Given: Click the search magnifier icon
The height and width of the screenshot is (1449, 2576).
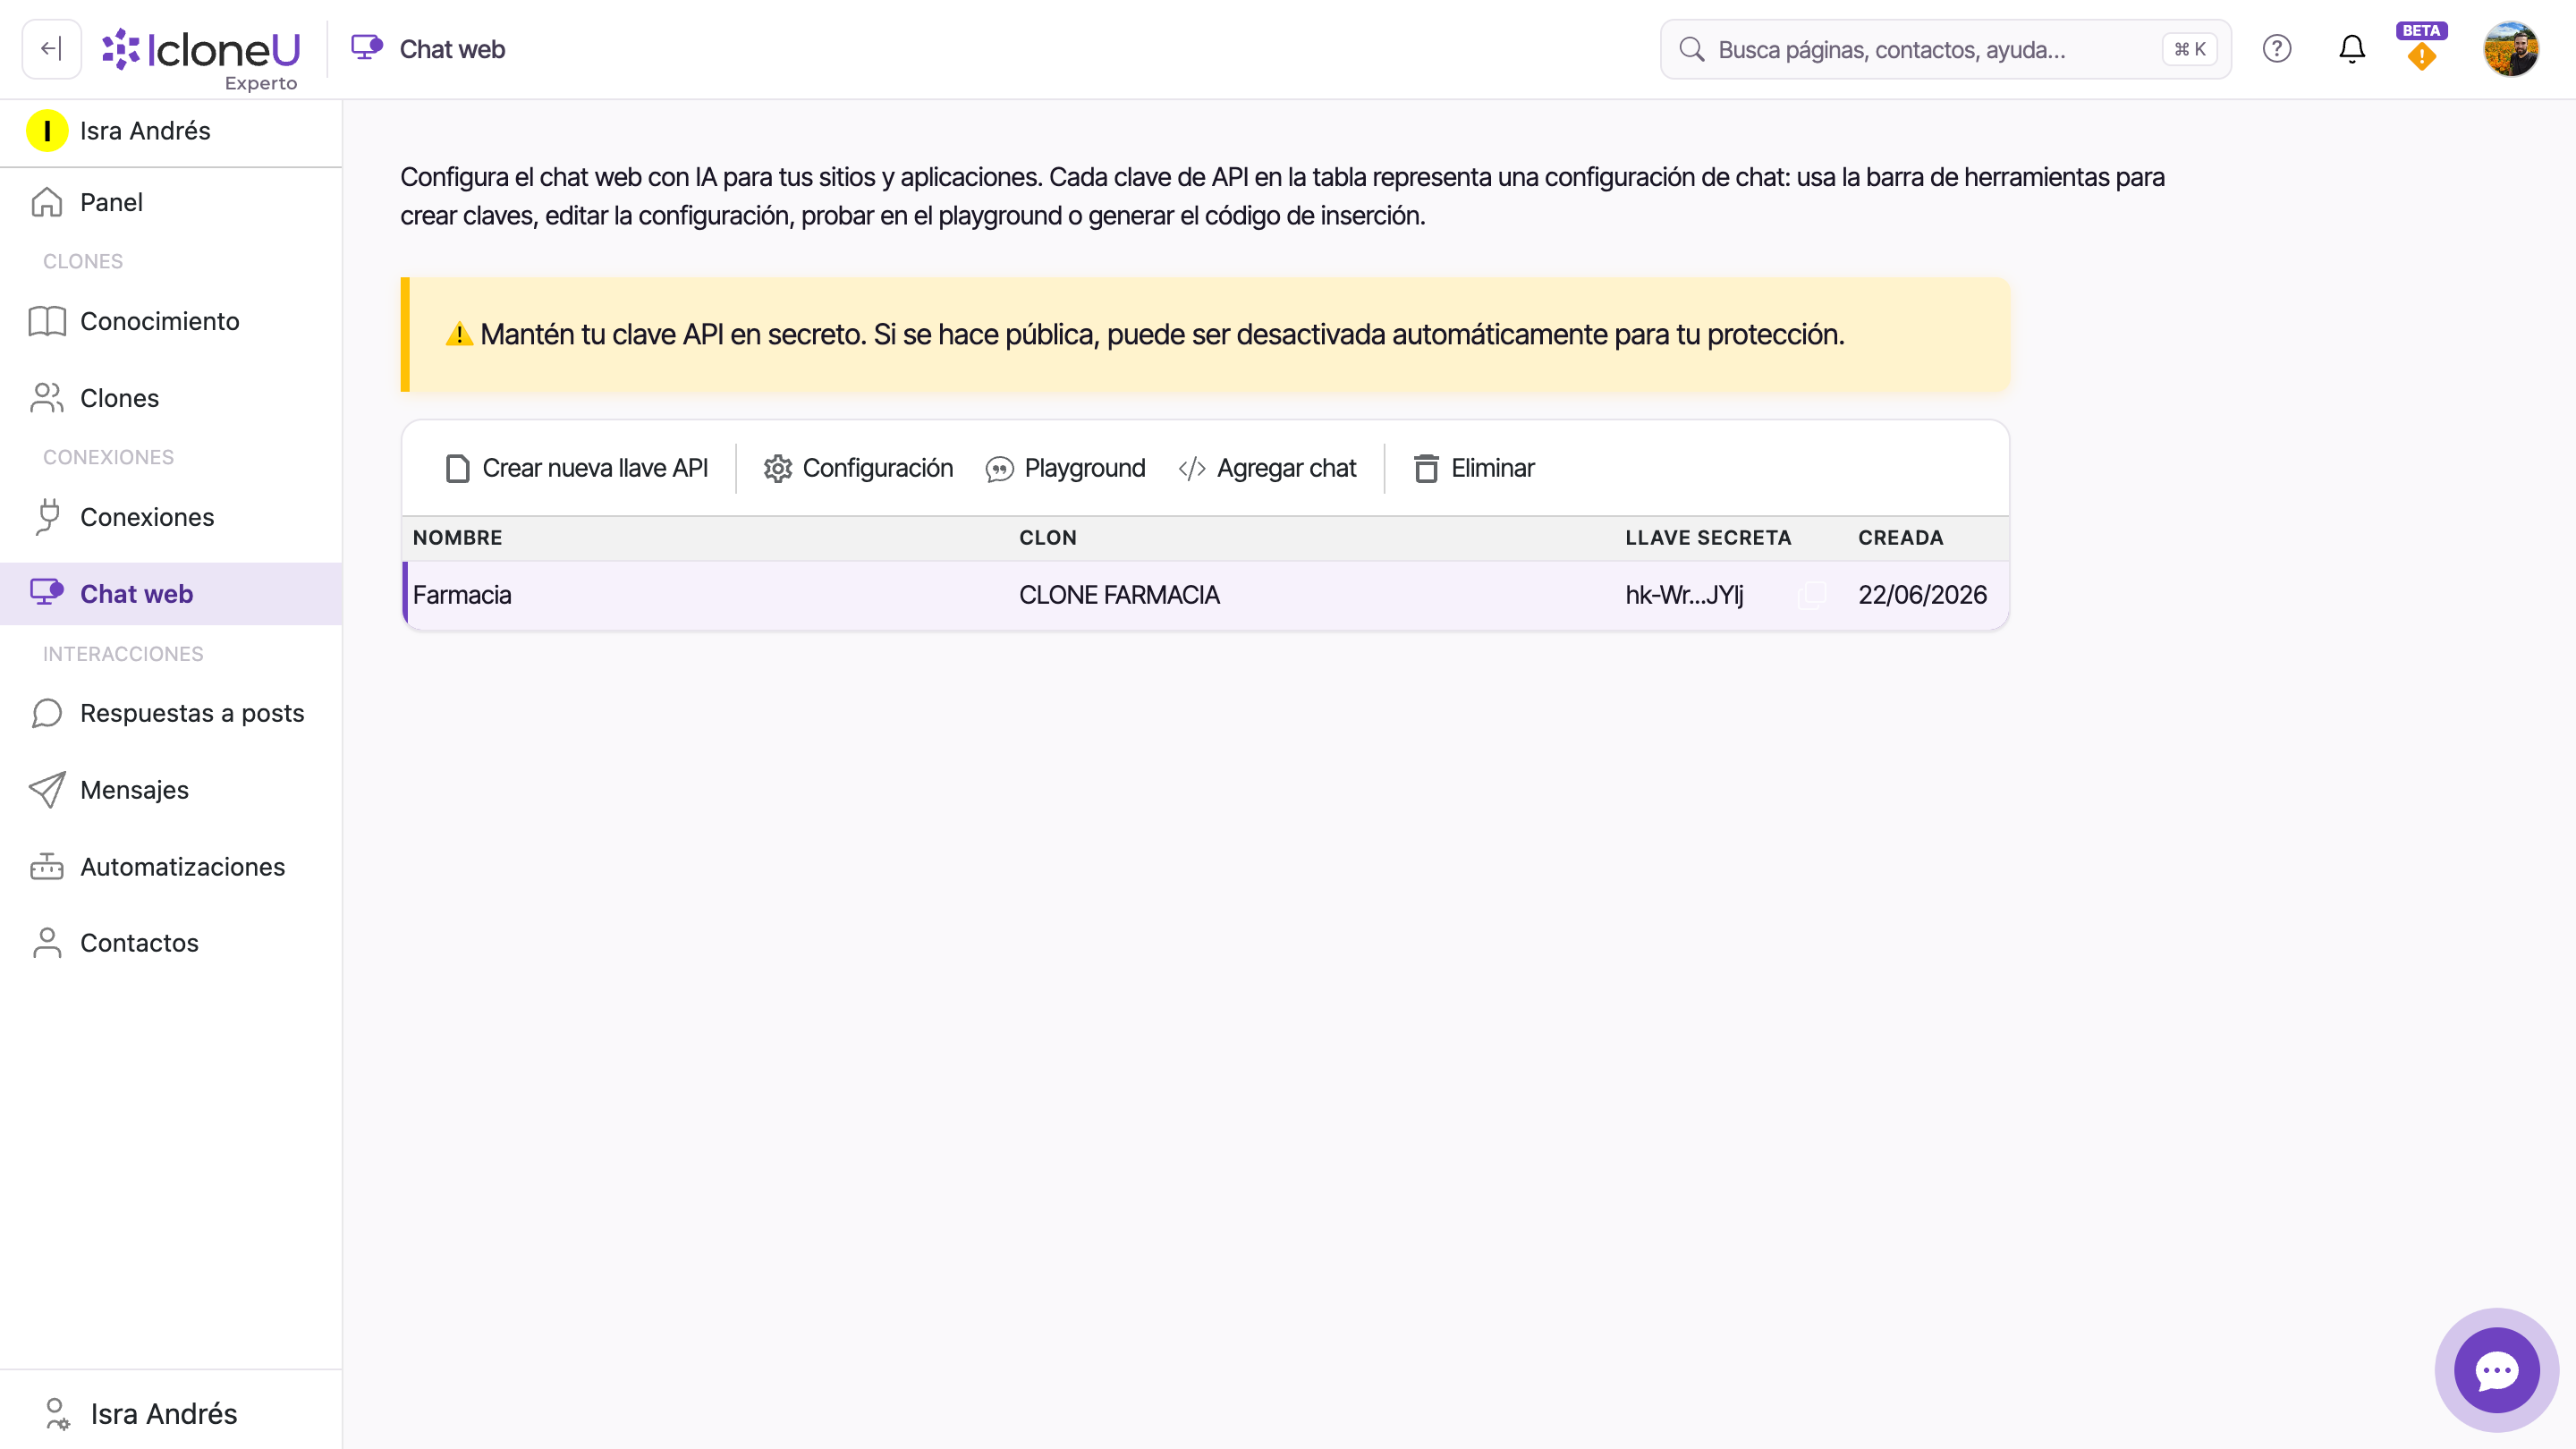Looking at the screenshot, I should tap(1691, 49).
